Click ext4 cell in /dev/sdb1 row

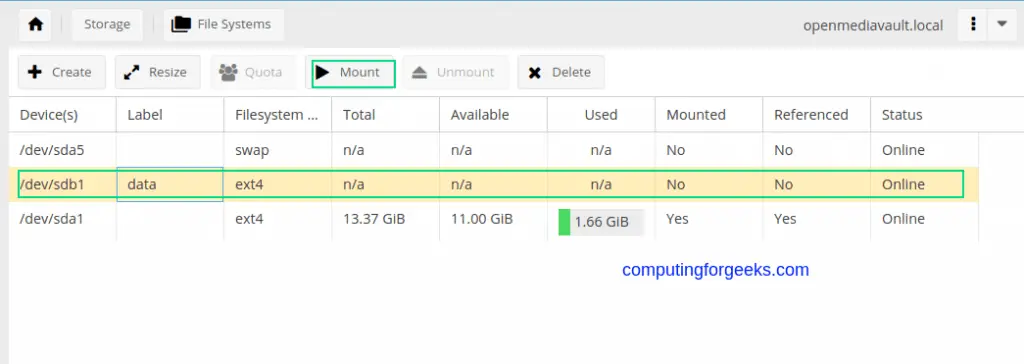click(278, 184)
